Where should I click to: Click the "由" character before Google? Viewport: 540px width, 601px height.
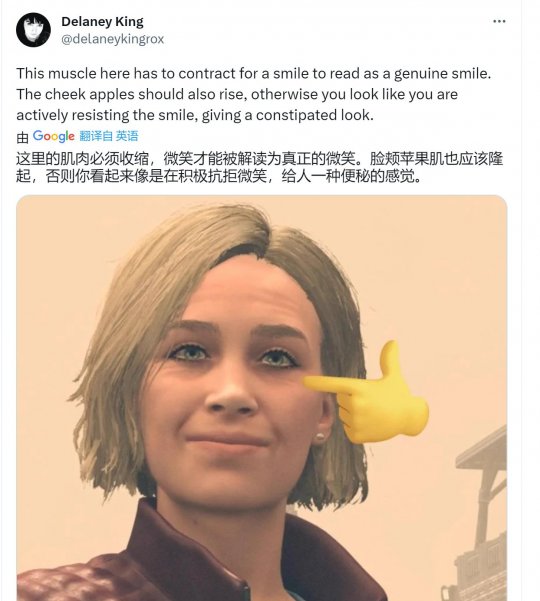(x=23, y=137)
